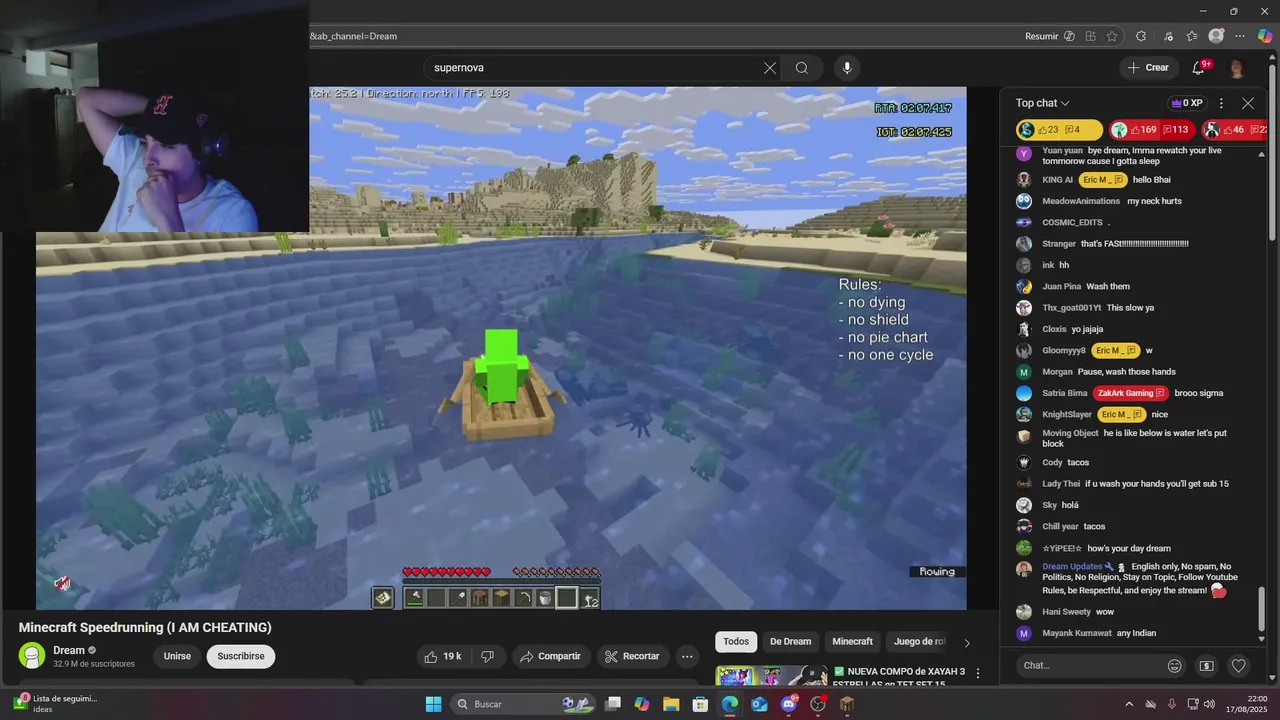Start voice search with the microphone

[x=847, y=68]
